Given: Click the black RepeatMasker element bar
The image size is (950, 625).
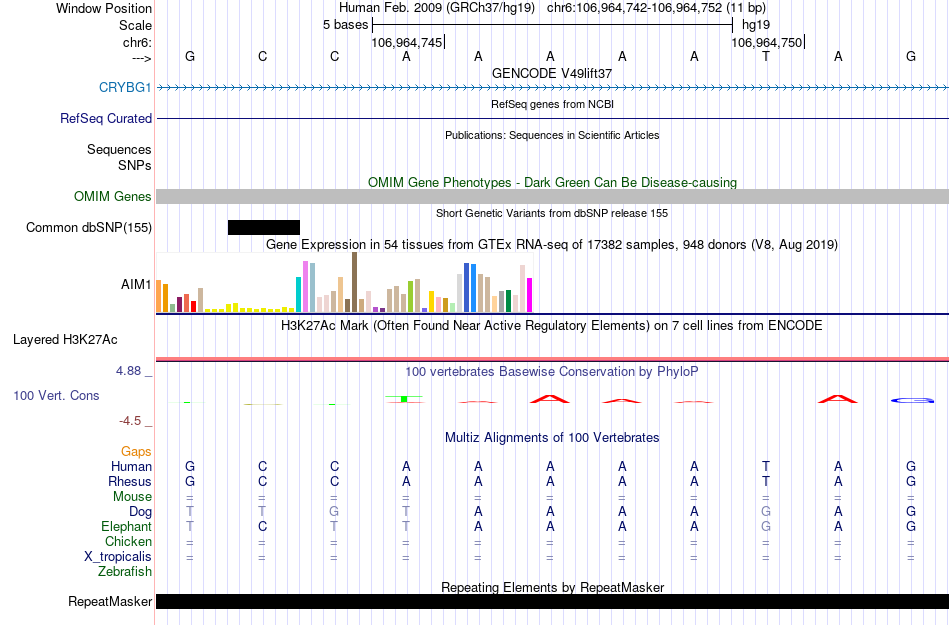Looking at the screenshot, I should tap(552, 601).
